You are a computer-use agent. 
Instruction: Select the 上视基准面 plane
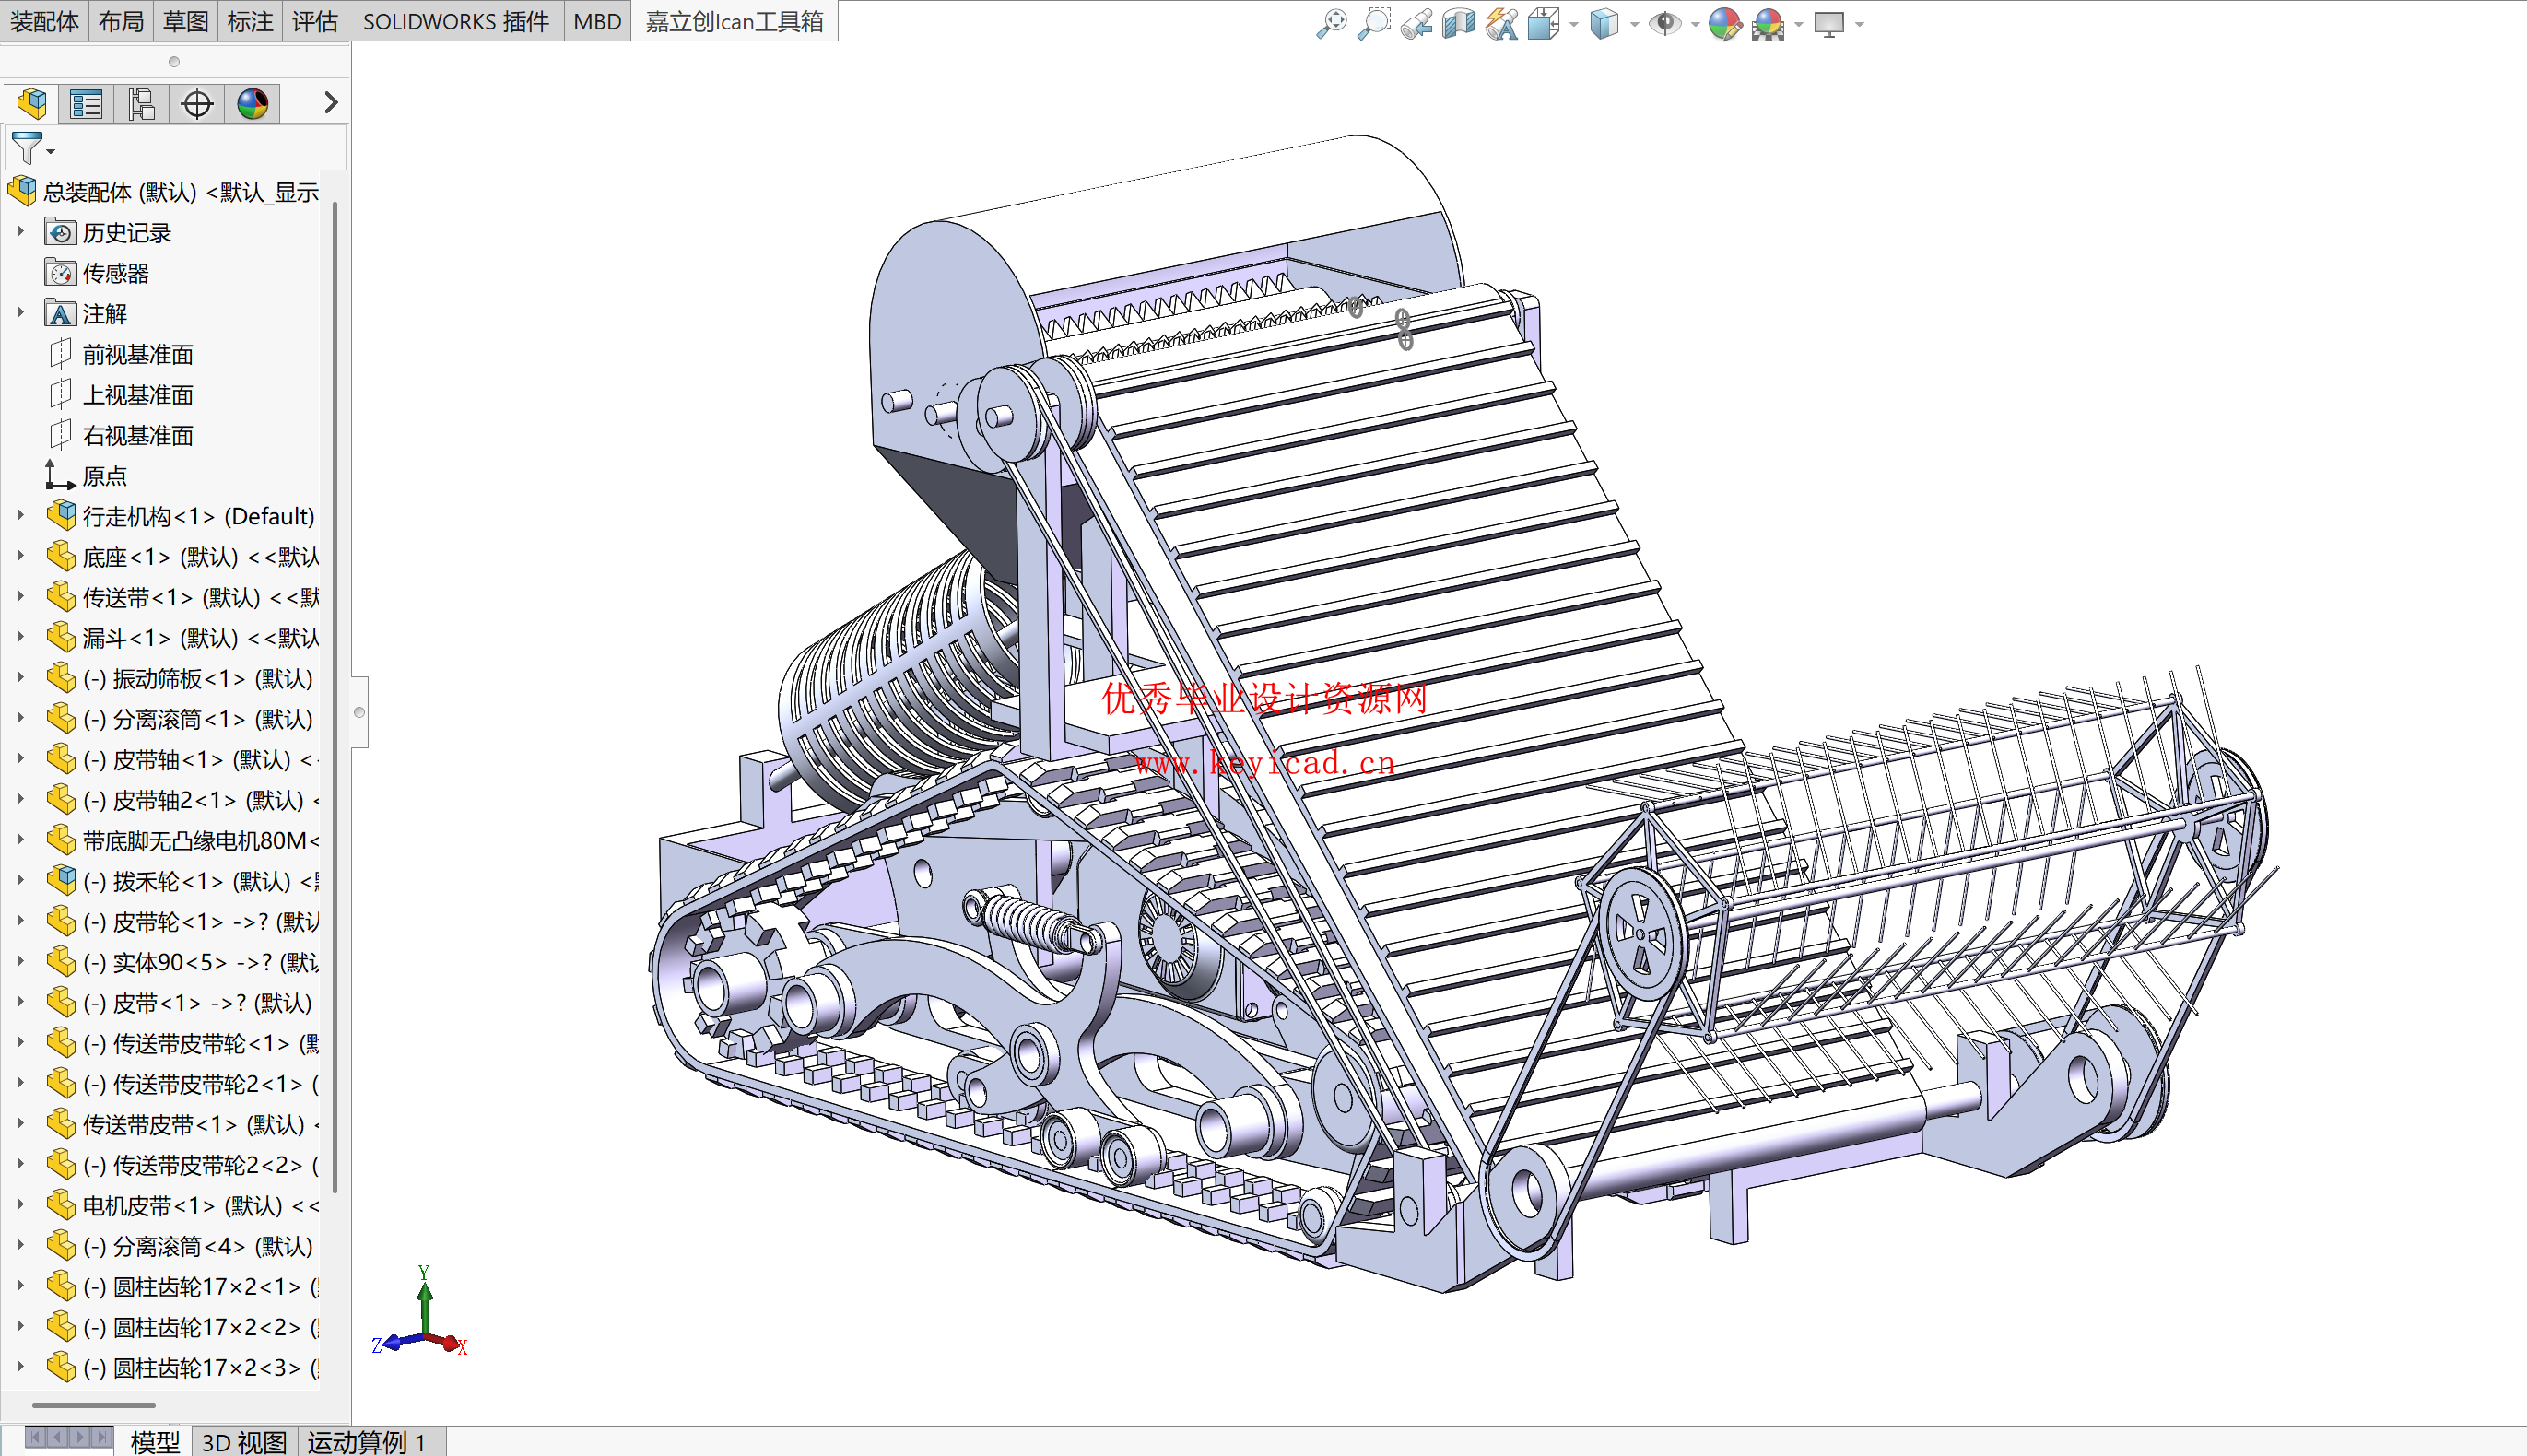coord(138,395)
